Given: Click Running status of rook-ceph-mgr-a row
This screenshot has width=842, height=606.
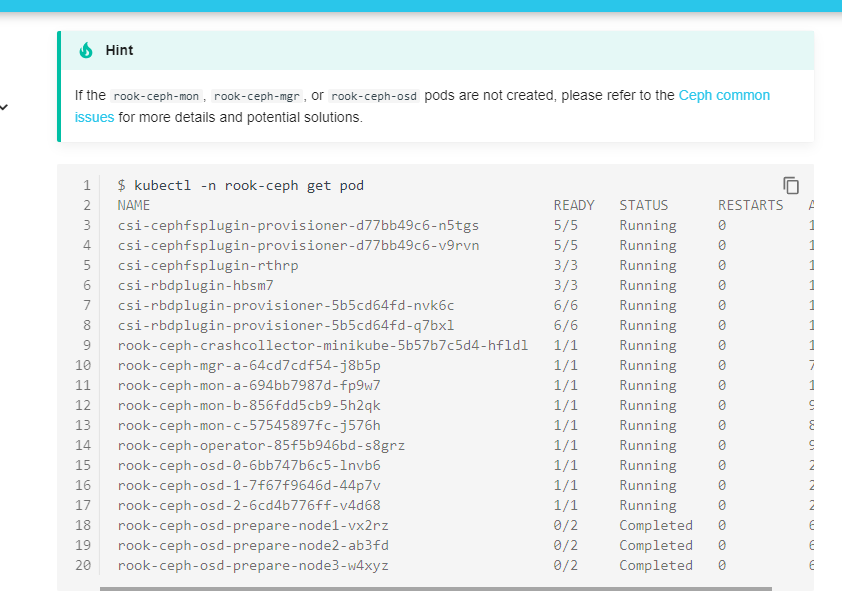Looking at the screenshot, I should point(648,365).
